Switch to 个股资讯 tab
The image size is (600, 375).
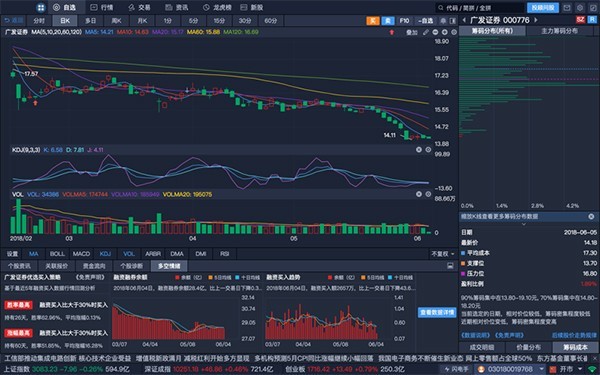tap(19, 266)
